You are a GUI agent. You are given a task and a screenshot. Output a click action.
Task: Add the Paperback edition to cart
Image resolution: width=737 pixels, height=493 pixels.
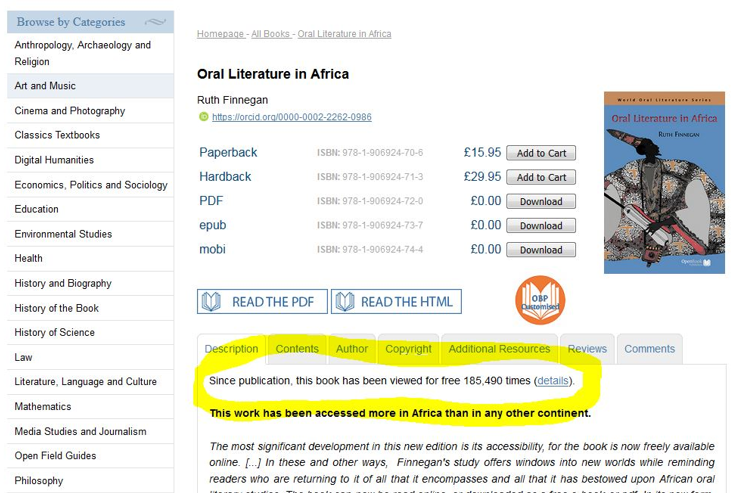(541, 153)
